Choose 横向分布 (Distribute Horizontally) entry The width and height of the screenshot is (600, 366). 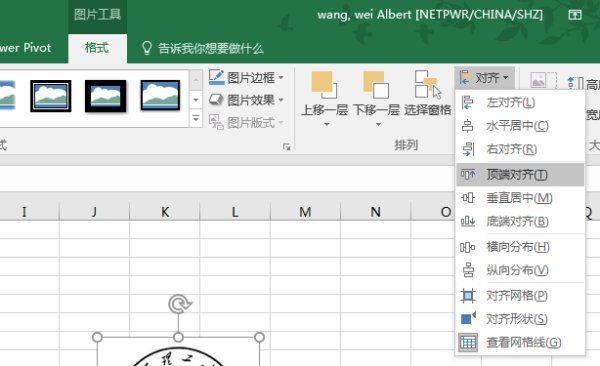pos(520,247)
